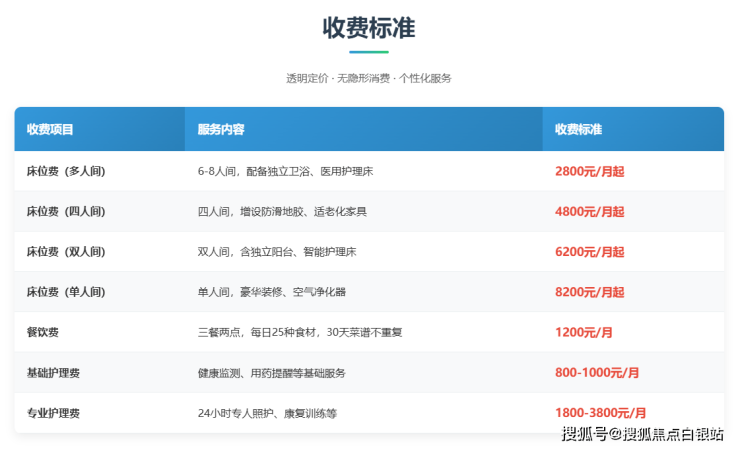Select the 收费项目 column header

[50, 130]
